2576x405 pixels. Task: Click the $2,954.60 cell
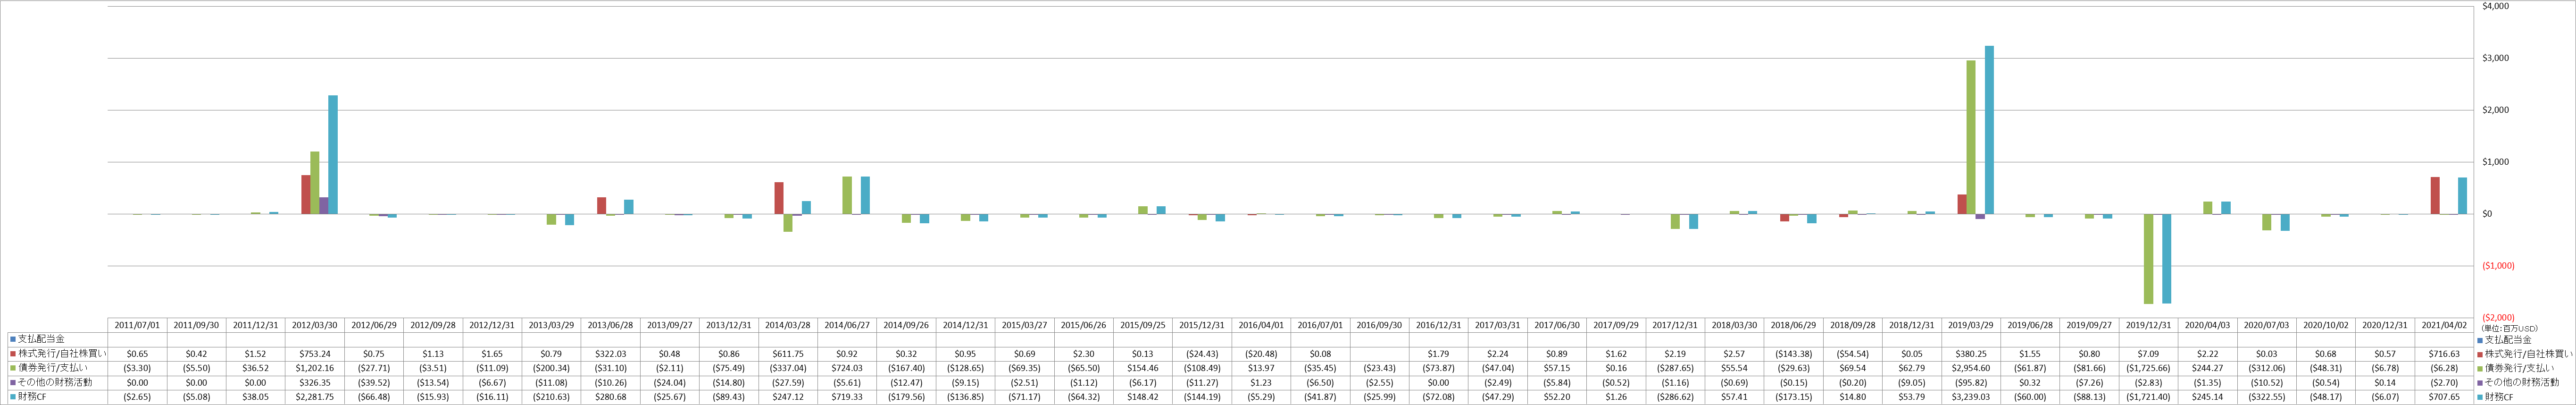coord(1971,368)
